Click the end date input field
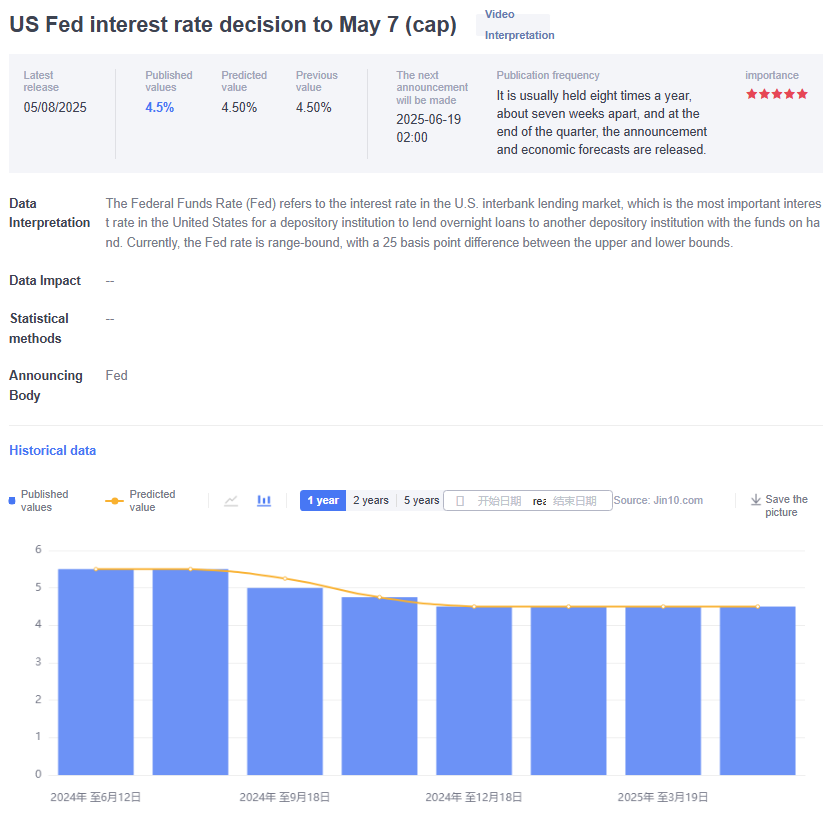This screenshot has width=837, height=815. coord(574,501)
